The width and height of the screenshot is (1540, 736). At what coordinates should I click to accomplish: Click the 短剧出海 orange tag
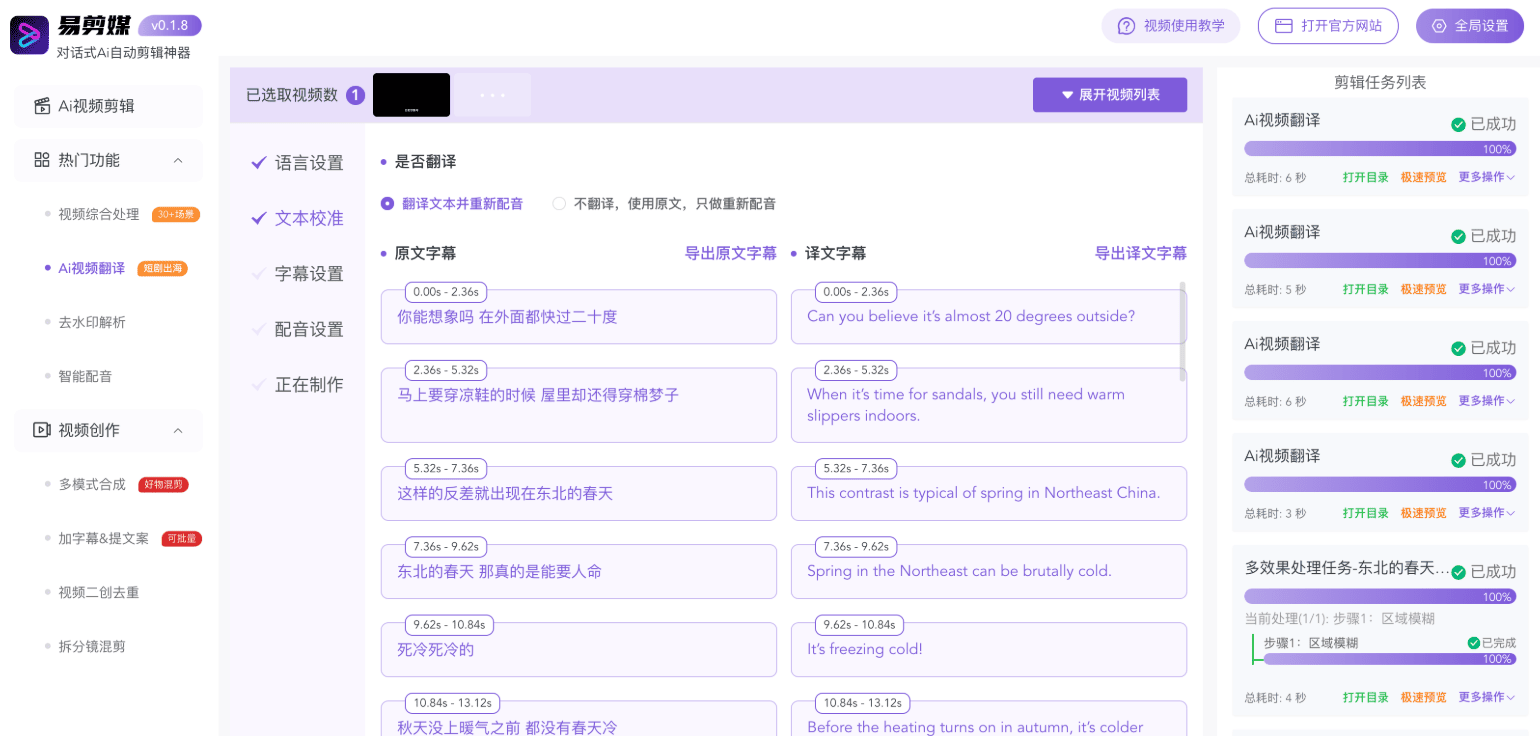(162, 268)
